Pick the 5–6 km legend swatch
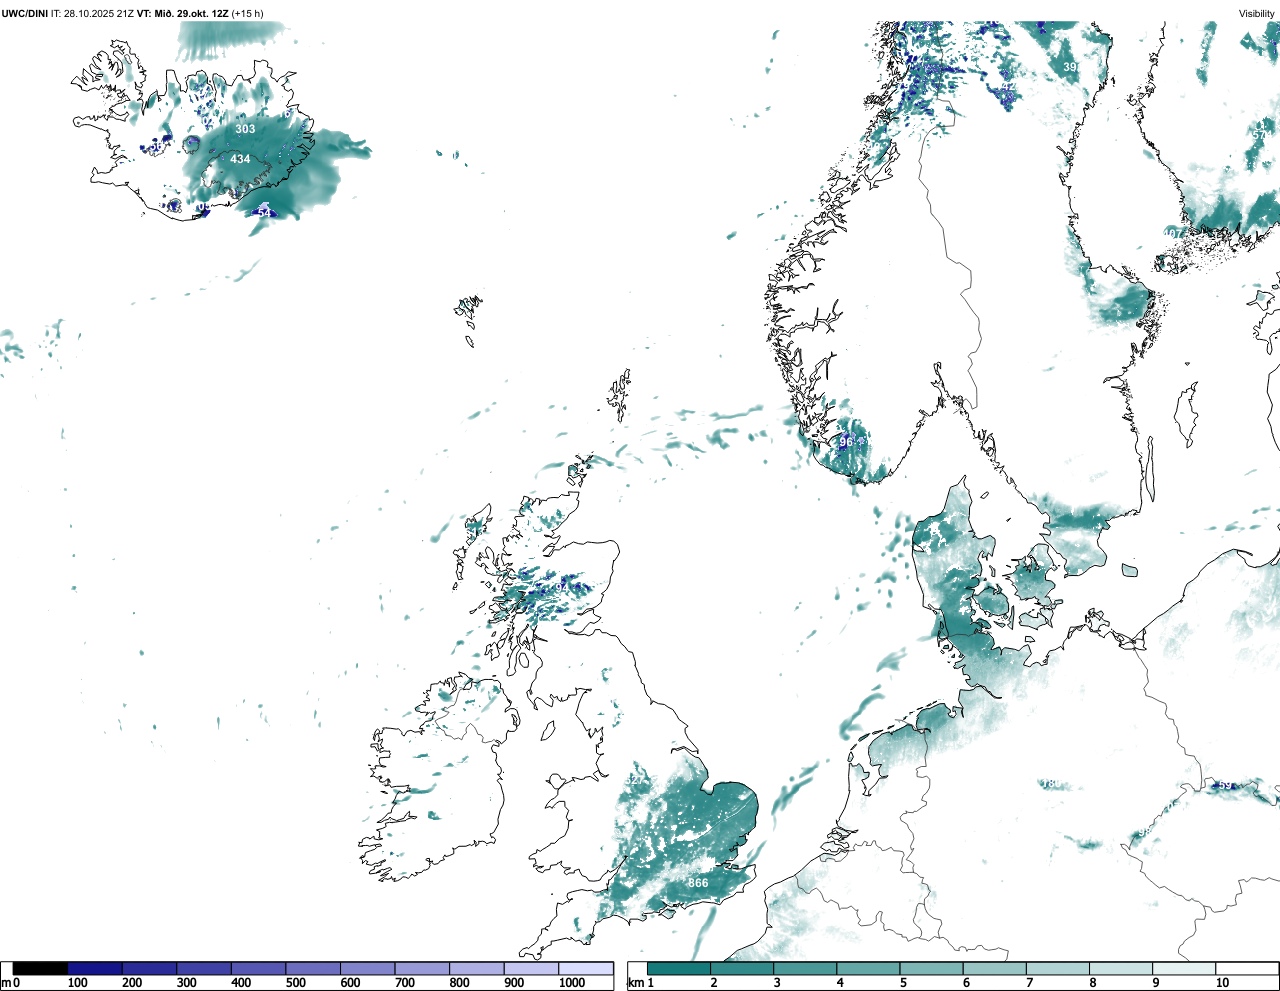Viewport: 1280px width, 991px height. tap(931, 968)
